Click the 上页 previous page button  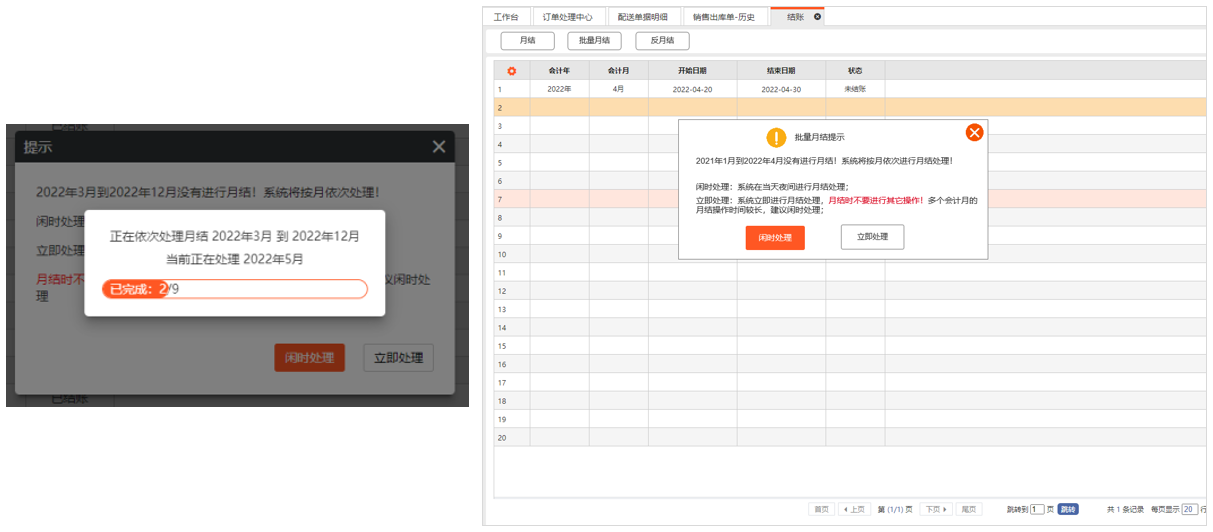(x=854, y=509)
